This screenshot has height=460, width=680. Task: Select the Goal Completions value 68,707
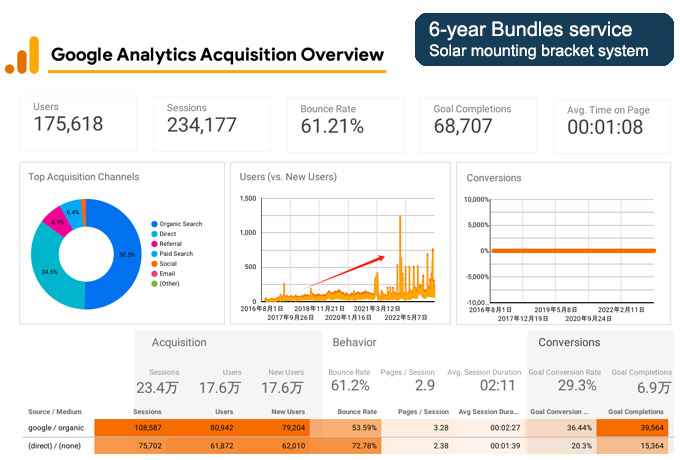(463, 126)
